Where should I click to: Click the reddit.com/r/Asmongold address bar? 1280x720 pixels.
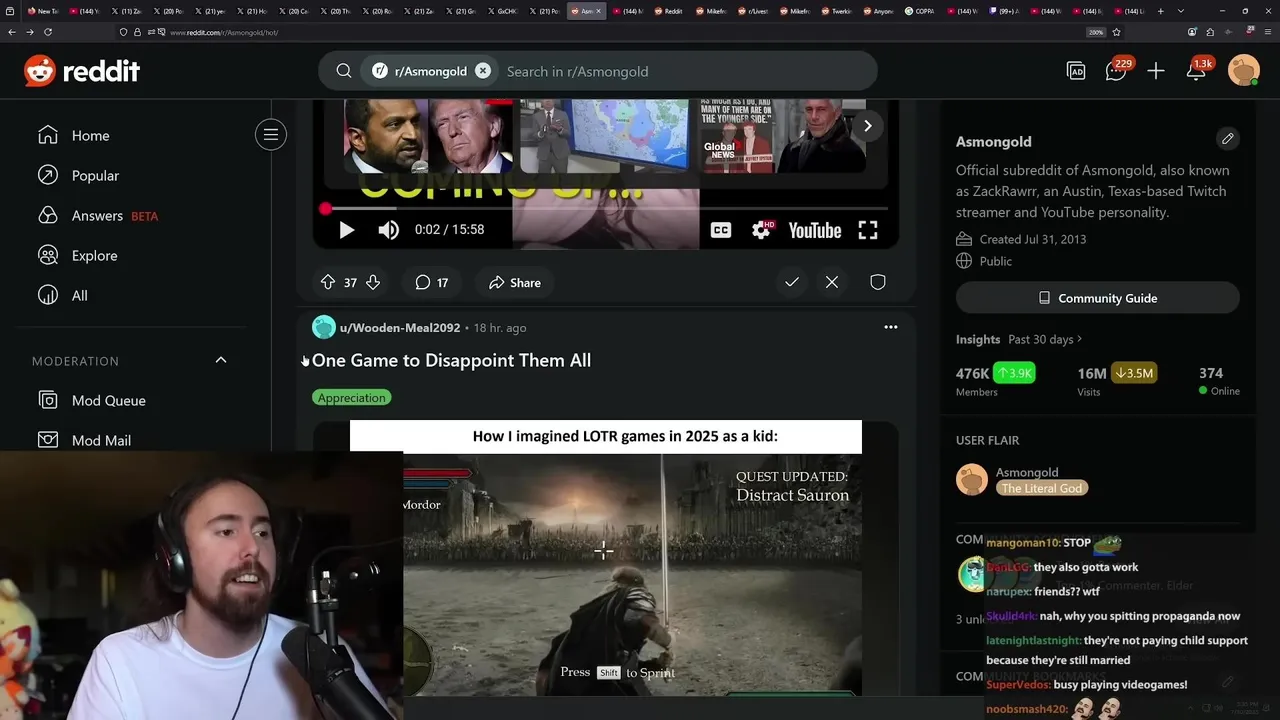click(x=600, y=32)
